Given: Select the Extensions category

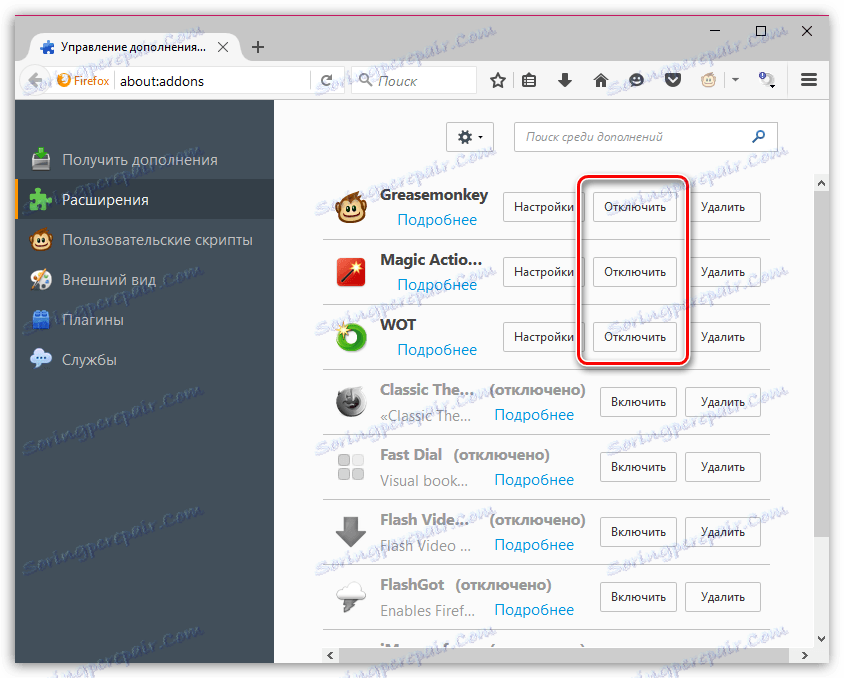Looking at the screenshot, I should point(144,200).
